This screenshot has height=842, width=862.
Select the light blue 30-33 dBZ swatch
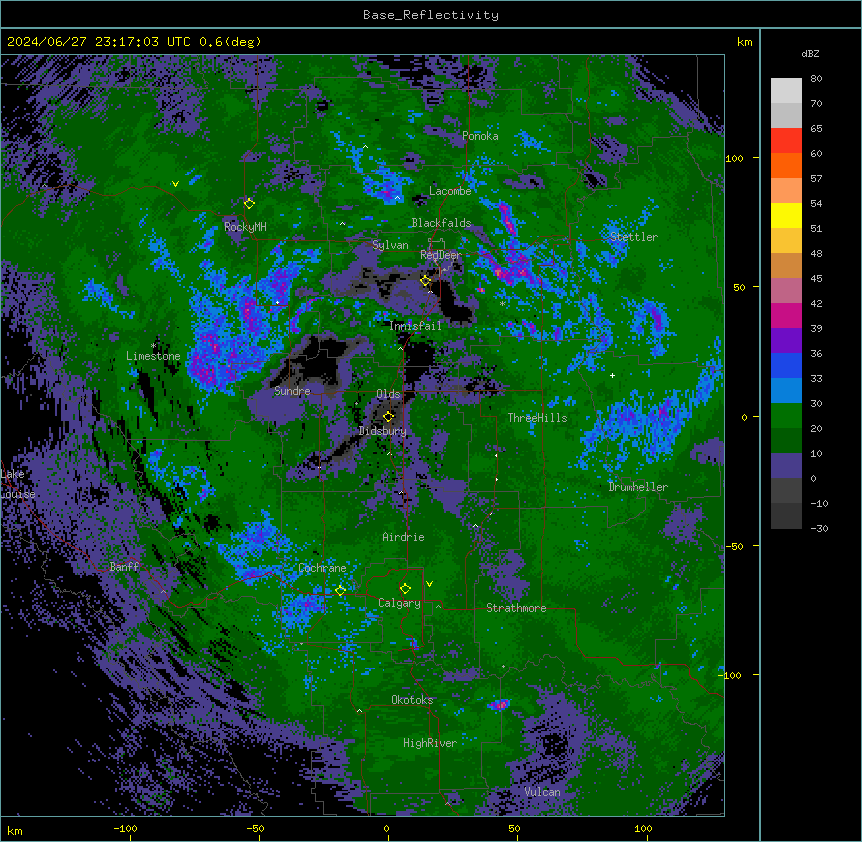point(786,391)
